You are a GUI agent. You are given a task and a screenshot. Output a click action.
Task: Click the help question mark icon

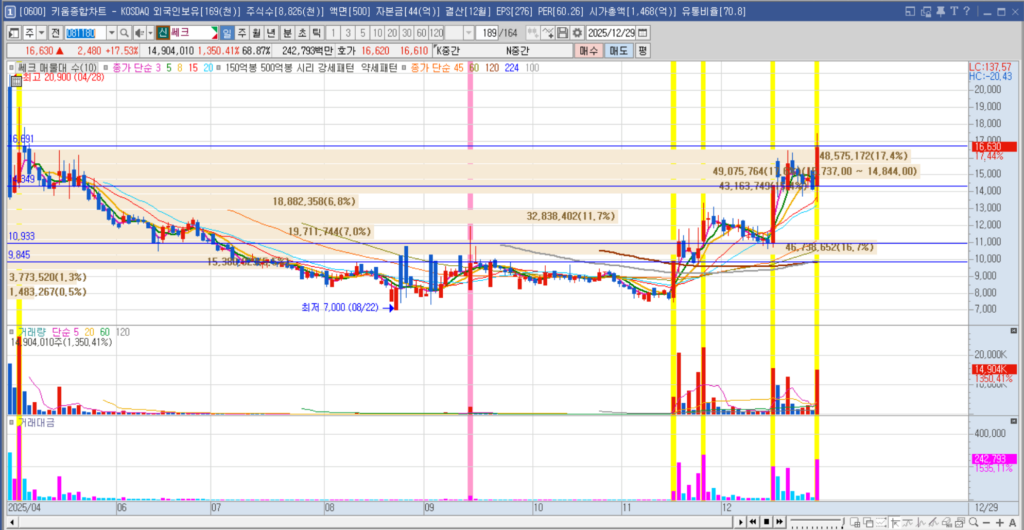coord(967,11)
